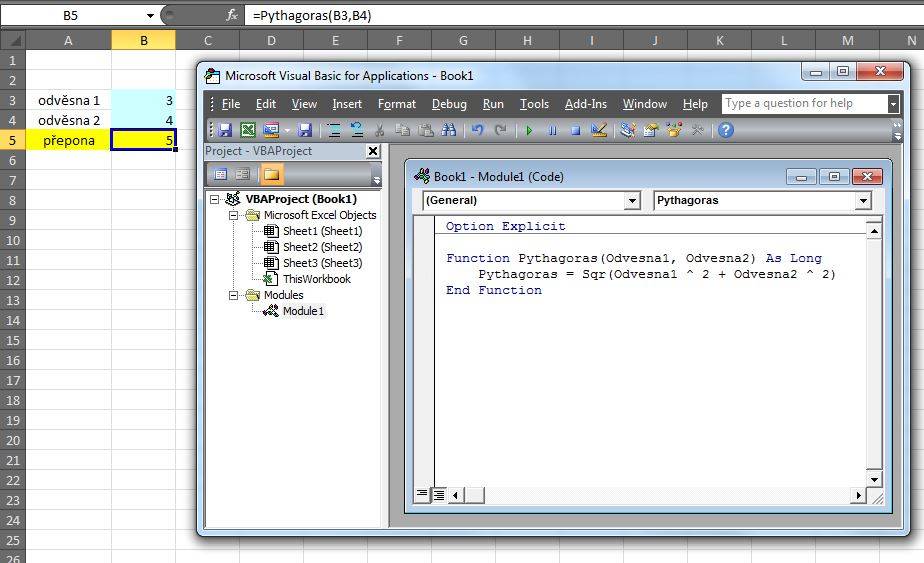924x563 pixels.
Task: Click the Save icon left of the Excel icon
Action: 225,130
